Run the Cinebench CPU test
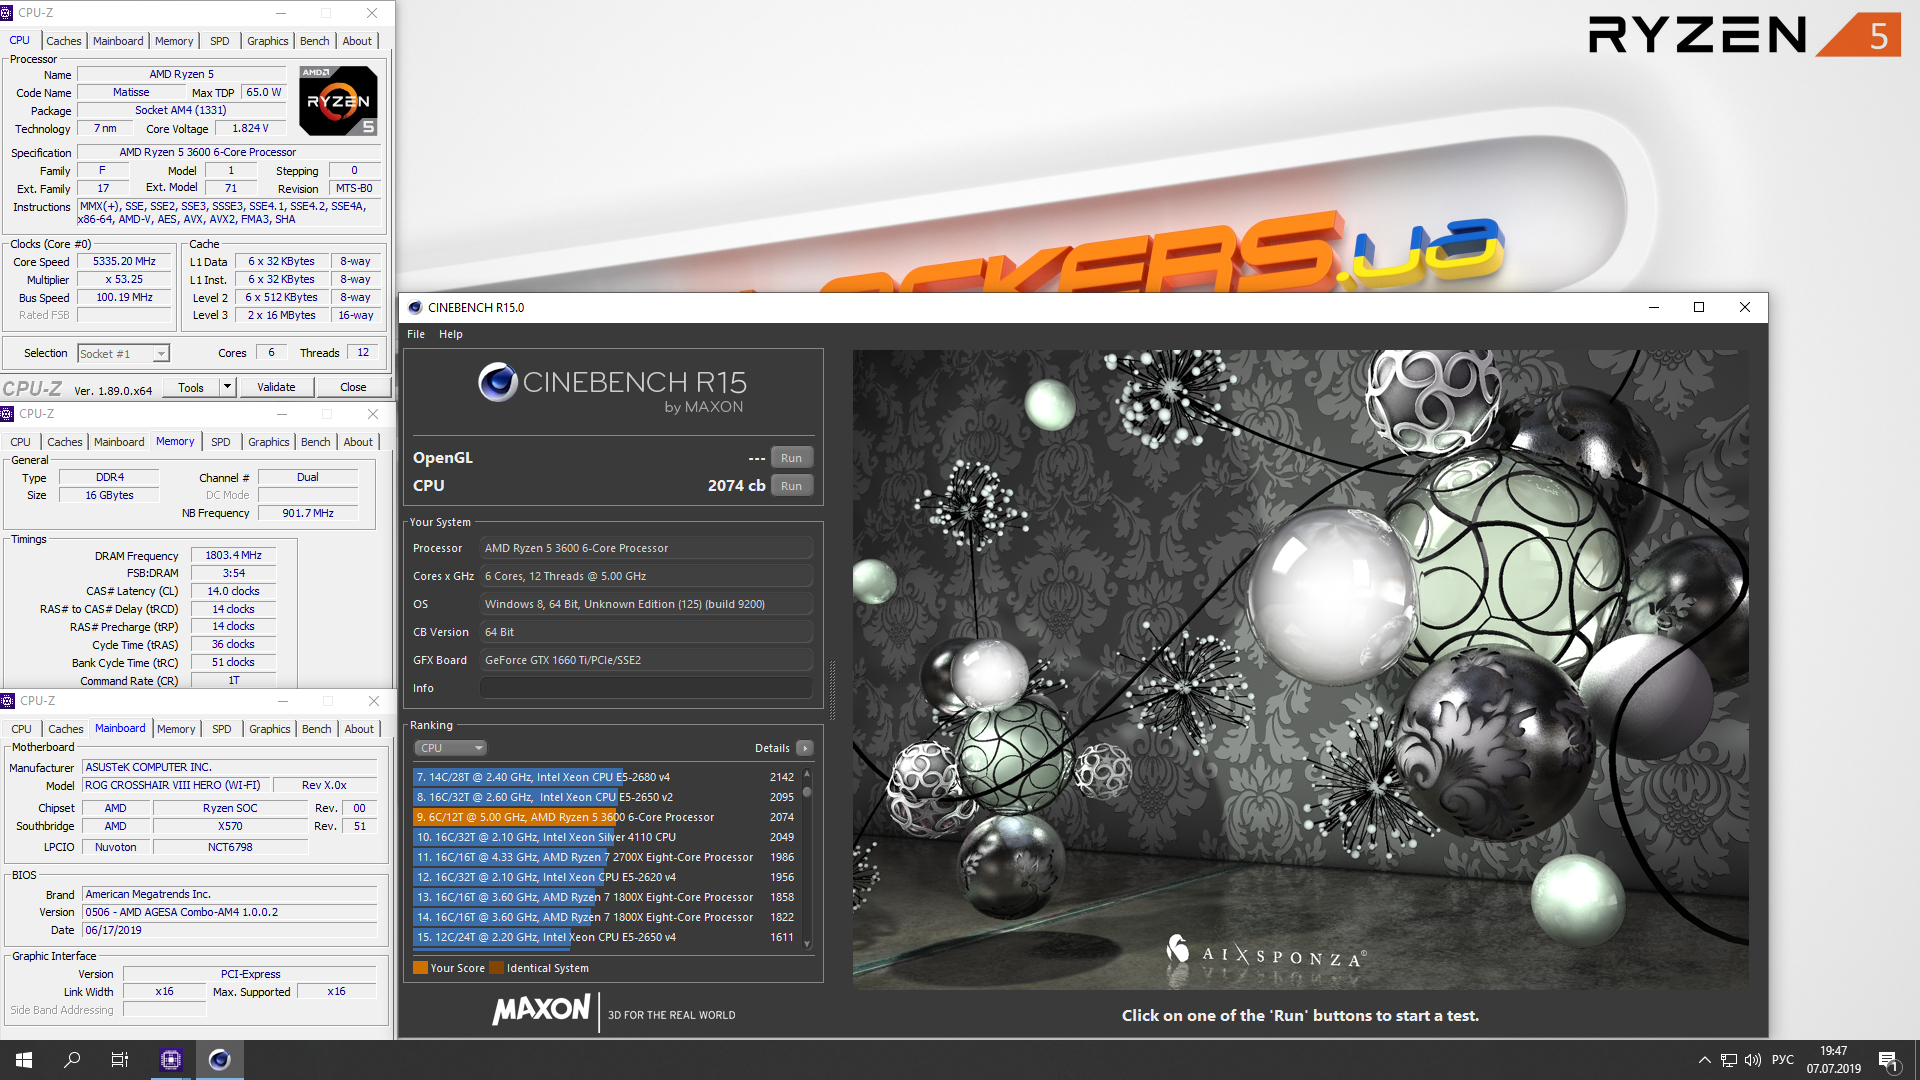The image size is (1920, 1080). 791,486
